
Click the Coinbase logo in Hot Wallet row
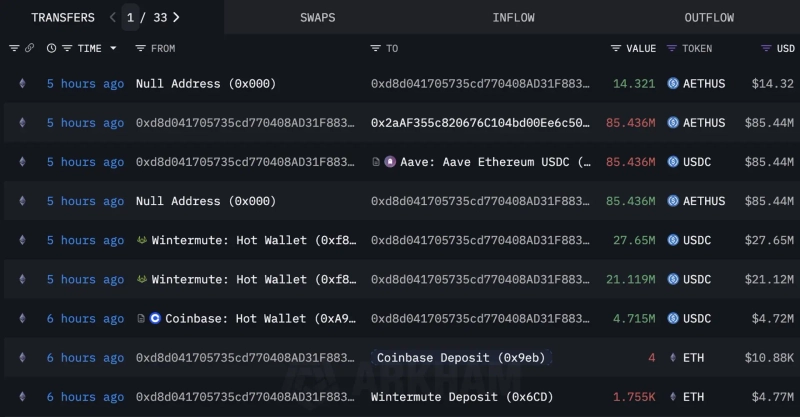point(155,319)
